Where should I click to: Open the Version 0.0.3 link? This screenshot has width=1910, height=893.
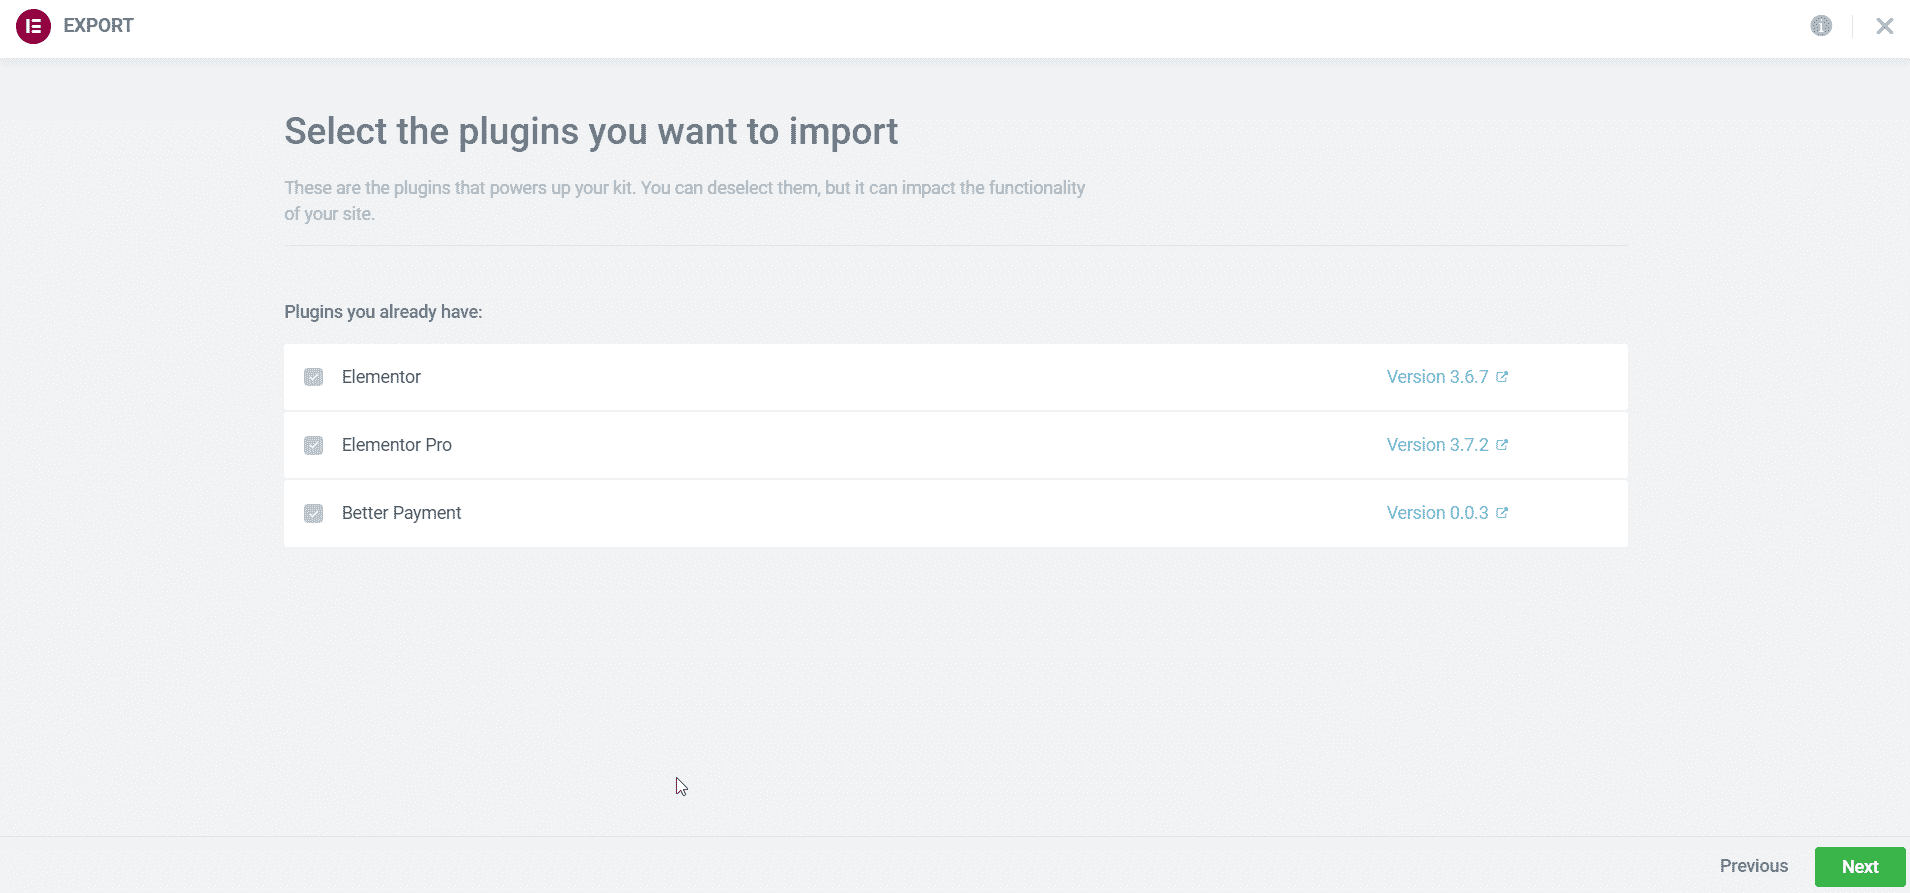click(x=1437, y=513)
